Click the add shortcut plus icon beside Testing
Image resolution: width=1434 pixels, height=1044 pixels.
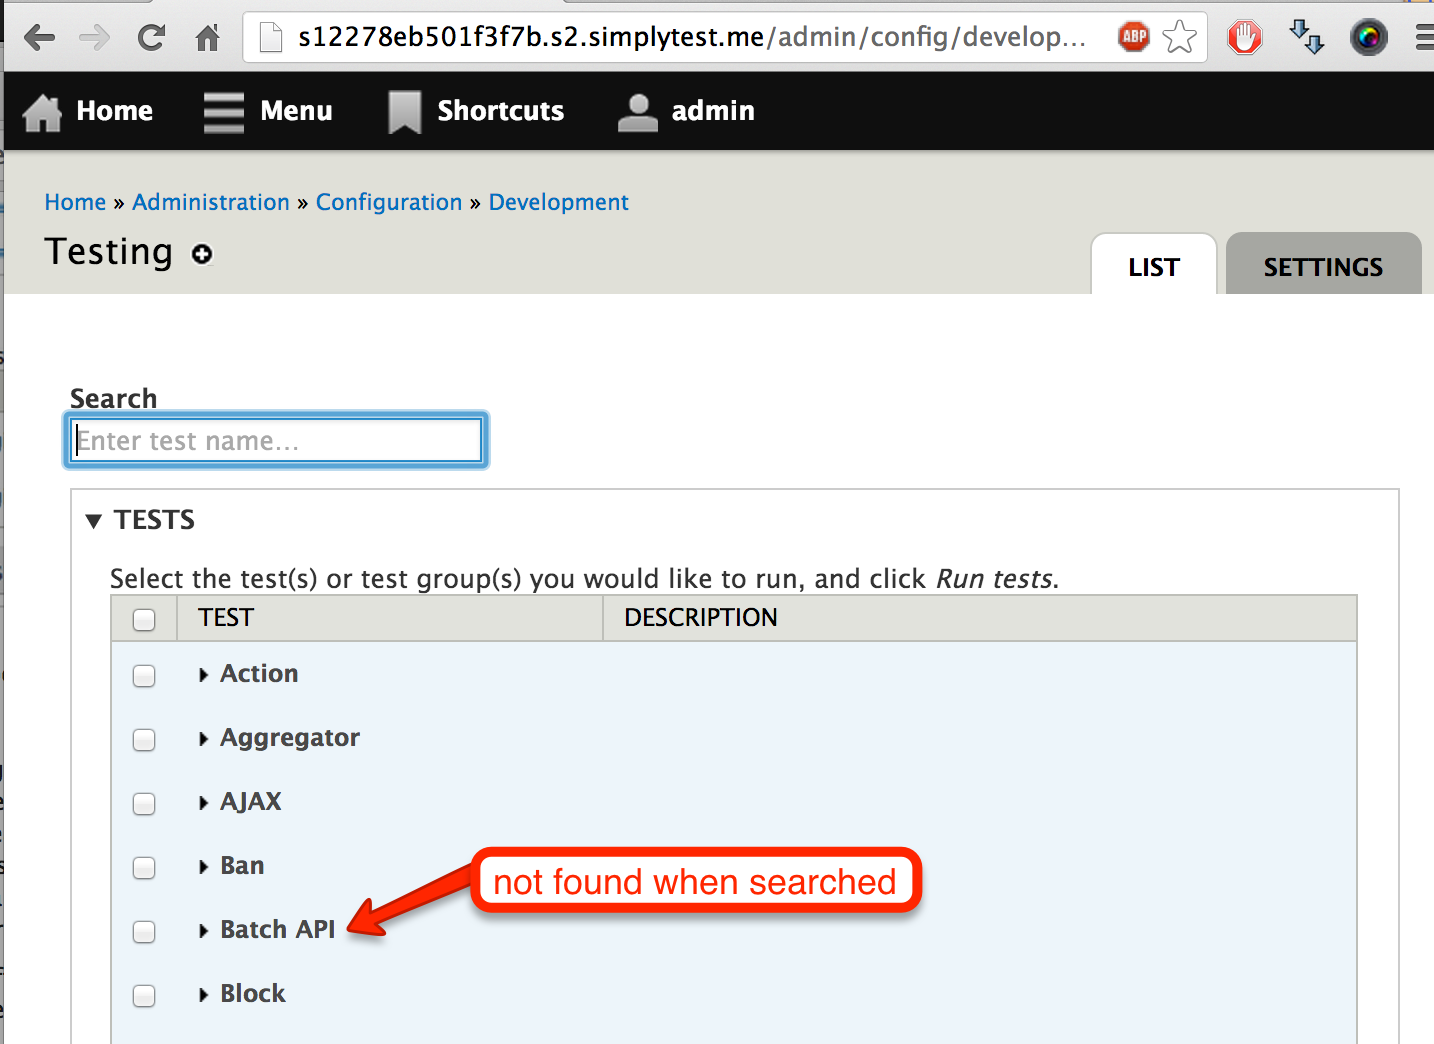click(202, 254)
